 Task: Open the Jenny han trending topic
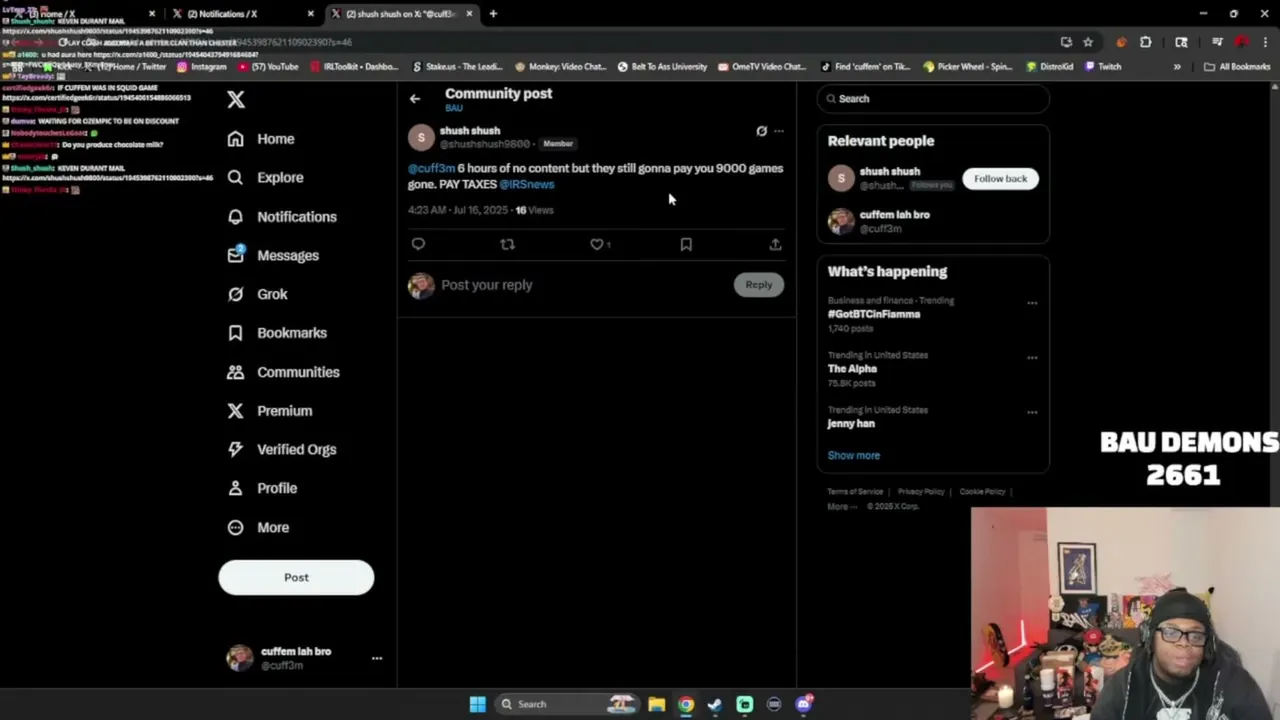click(851, 423)
